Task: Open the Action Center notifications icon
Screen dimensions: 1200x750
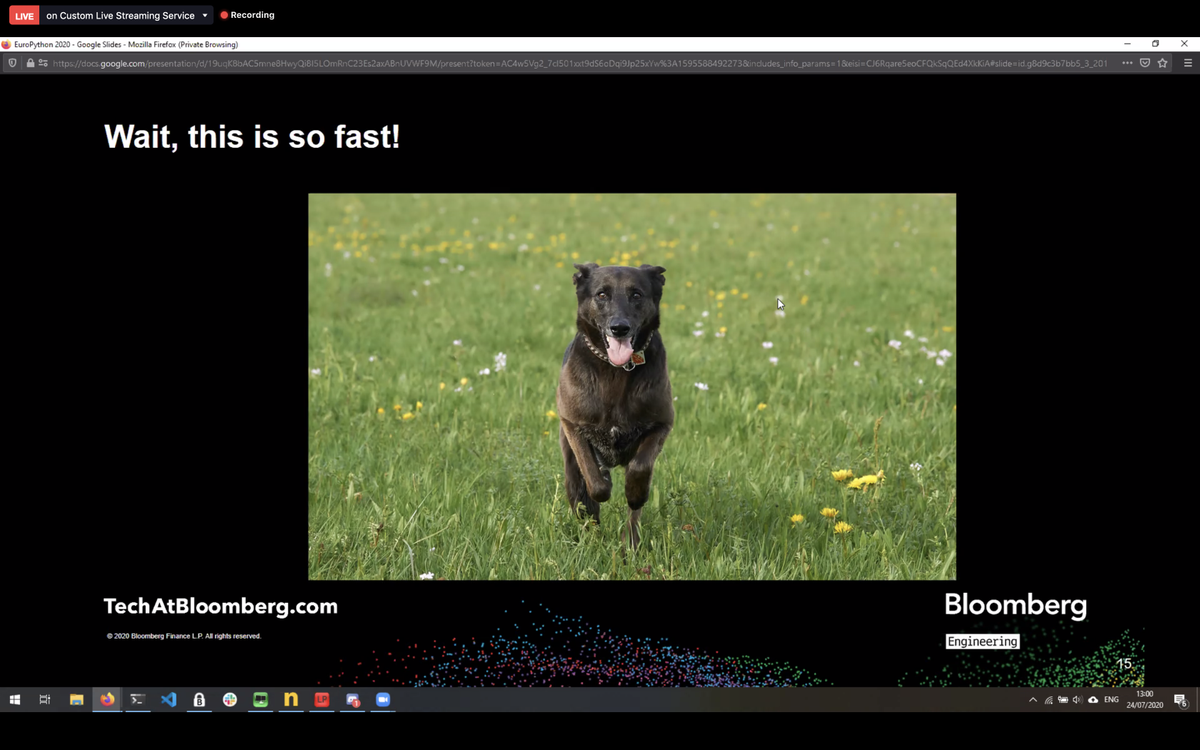Action: (x=1181, y=700)
